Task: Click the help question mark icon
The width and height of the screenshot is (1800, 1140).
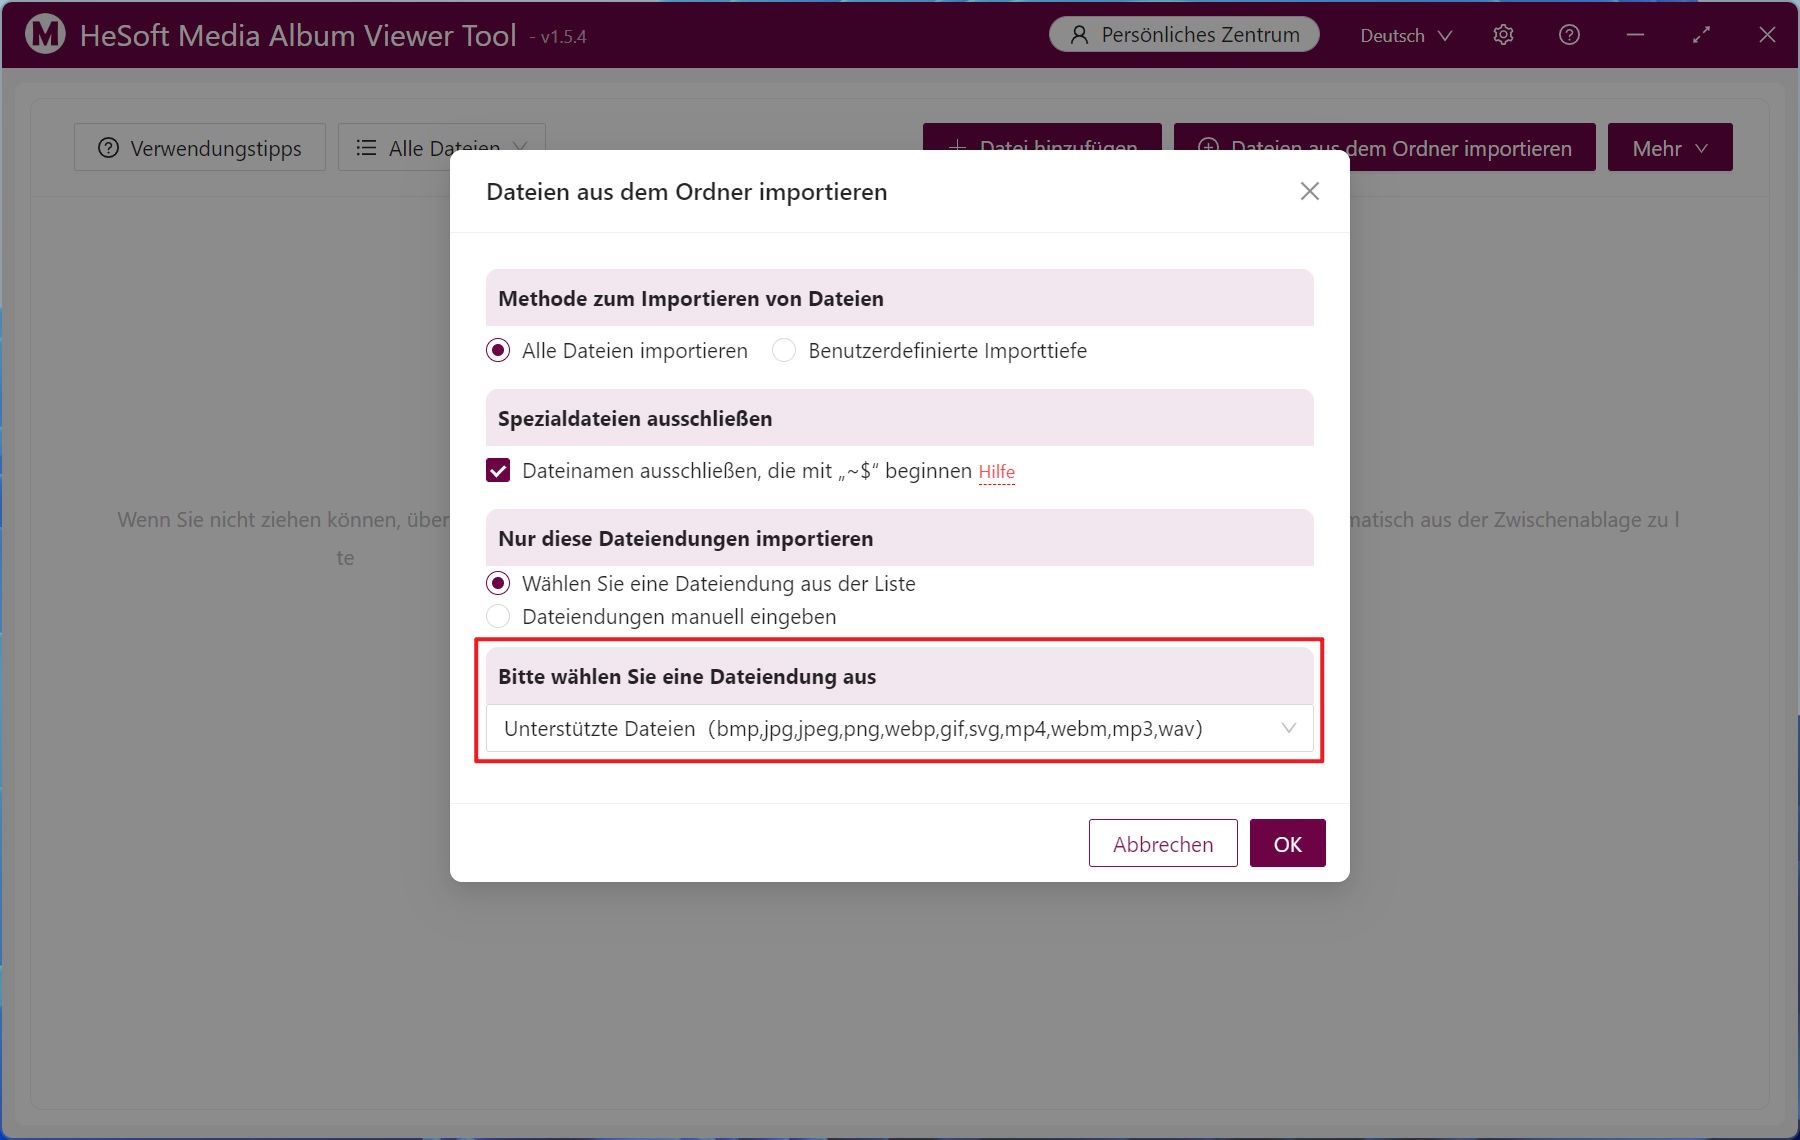Action: pos(1569,35)
